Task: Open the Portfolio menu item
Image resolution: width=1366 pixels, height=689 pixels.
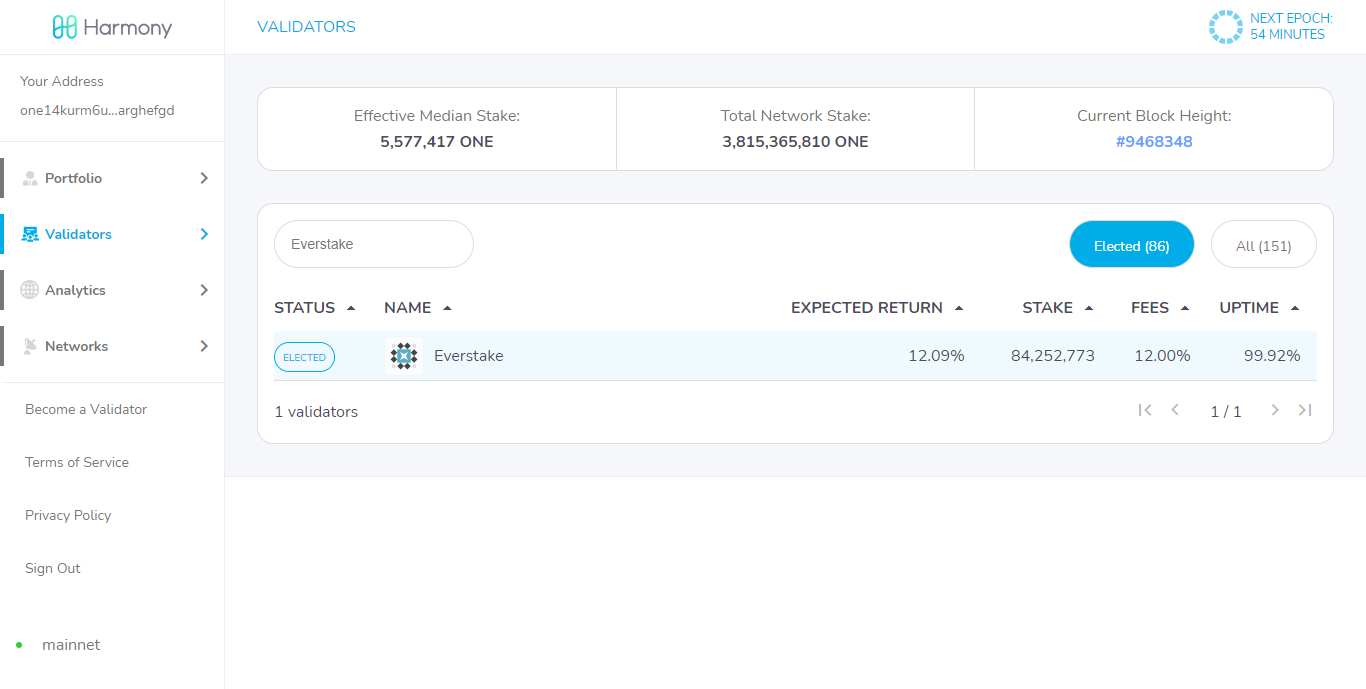Action: [112, 178]
